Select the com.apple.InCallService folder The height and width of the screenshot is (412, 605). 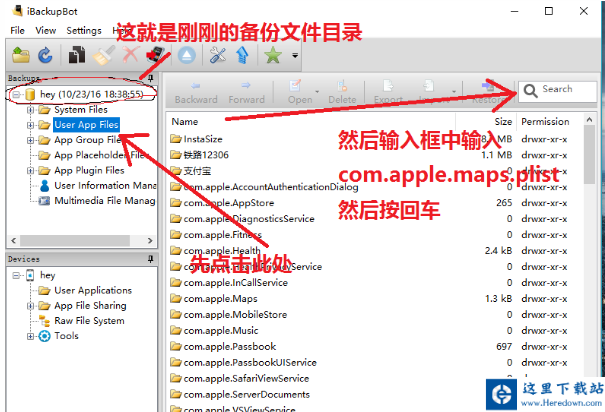[x=236, y=283]
